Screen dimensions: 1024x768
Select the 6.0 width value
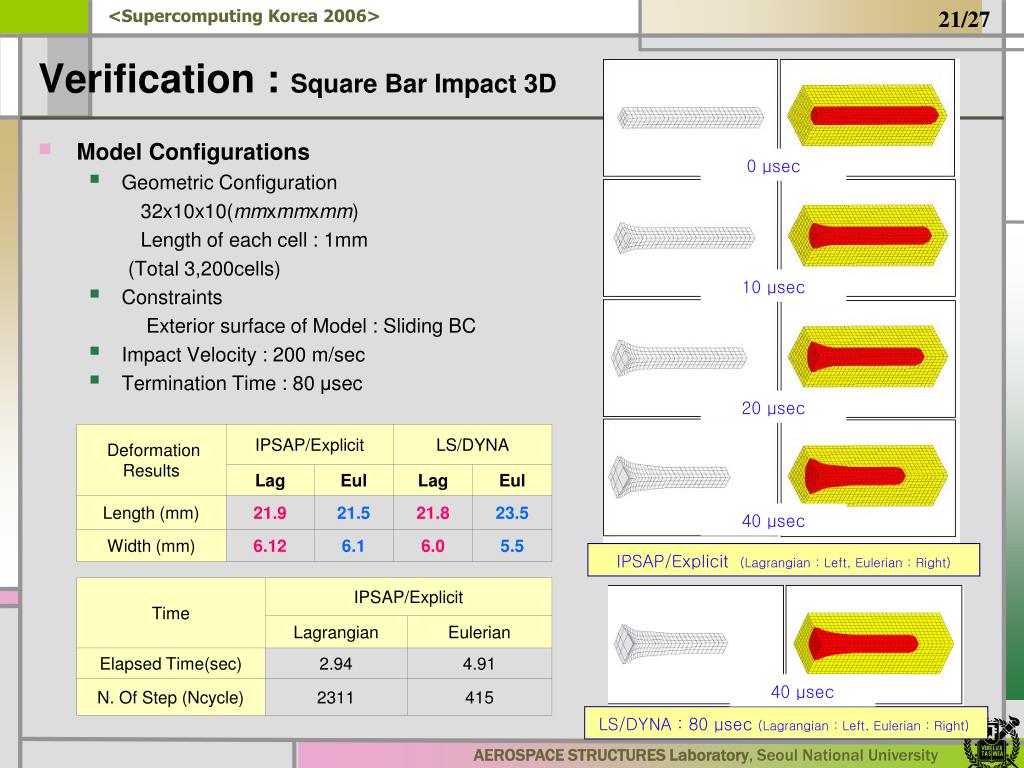(432, 545)
